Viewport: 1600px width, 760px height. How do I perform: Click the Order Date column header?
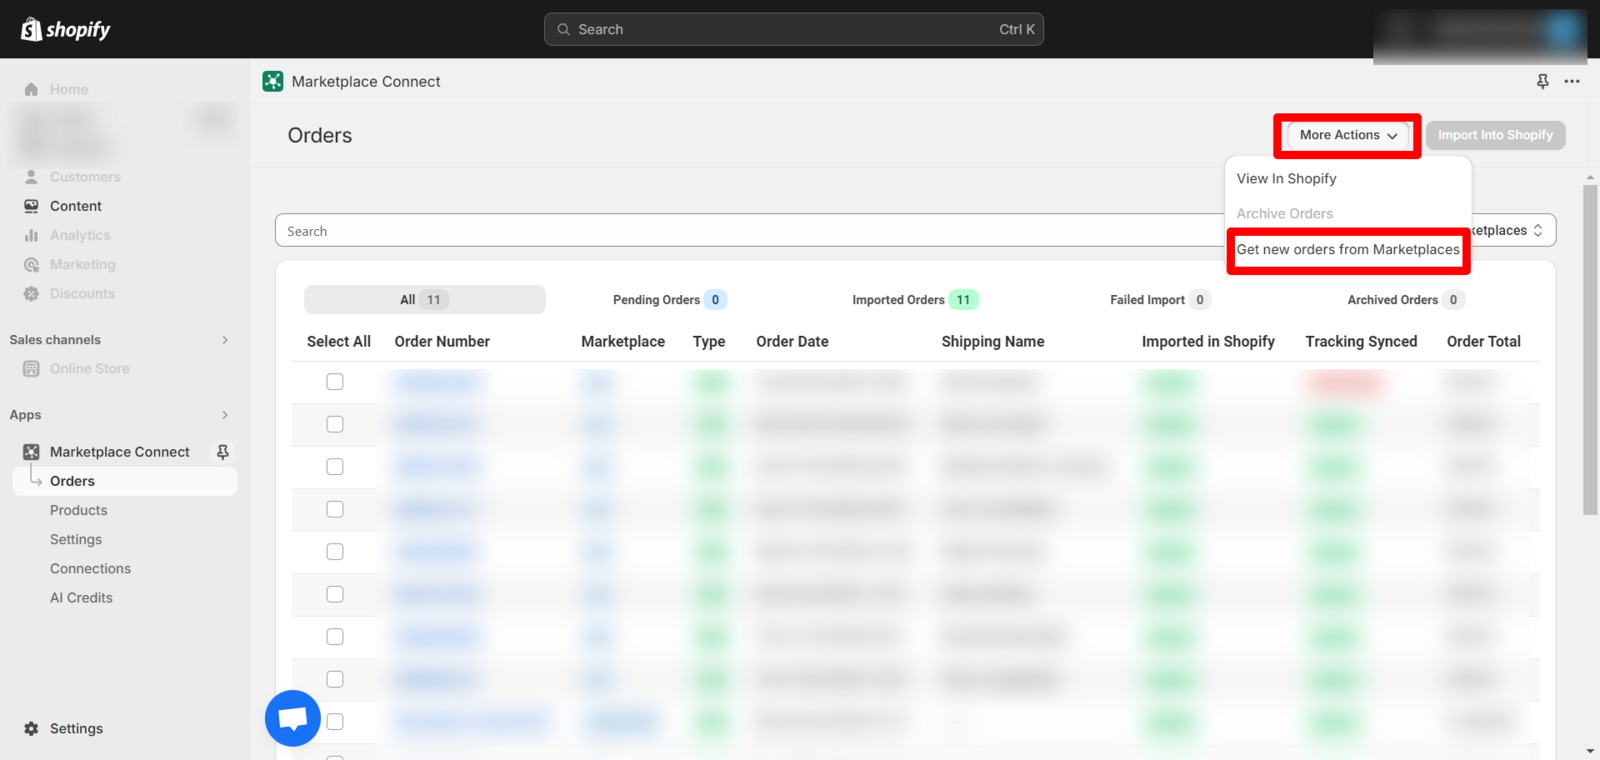(x=792, y=341)
